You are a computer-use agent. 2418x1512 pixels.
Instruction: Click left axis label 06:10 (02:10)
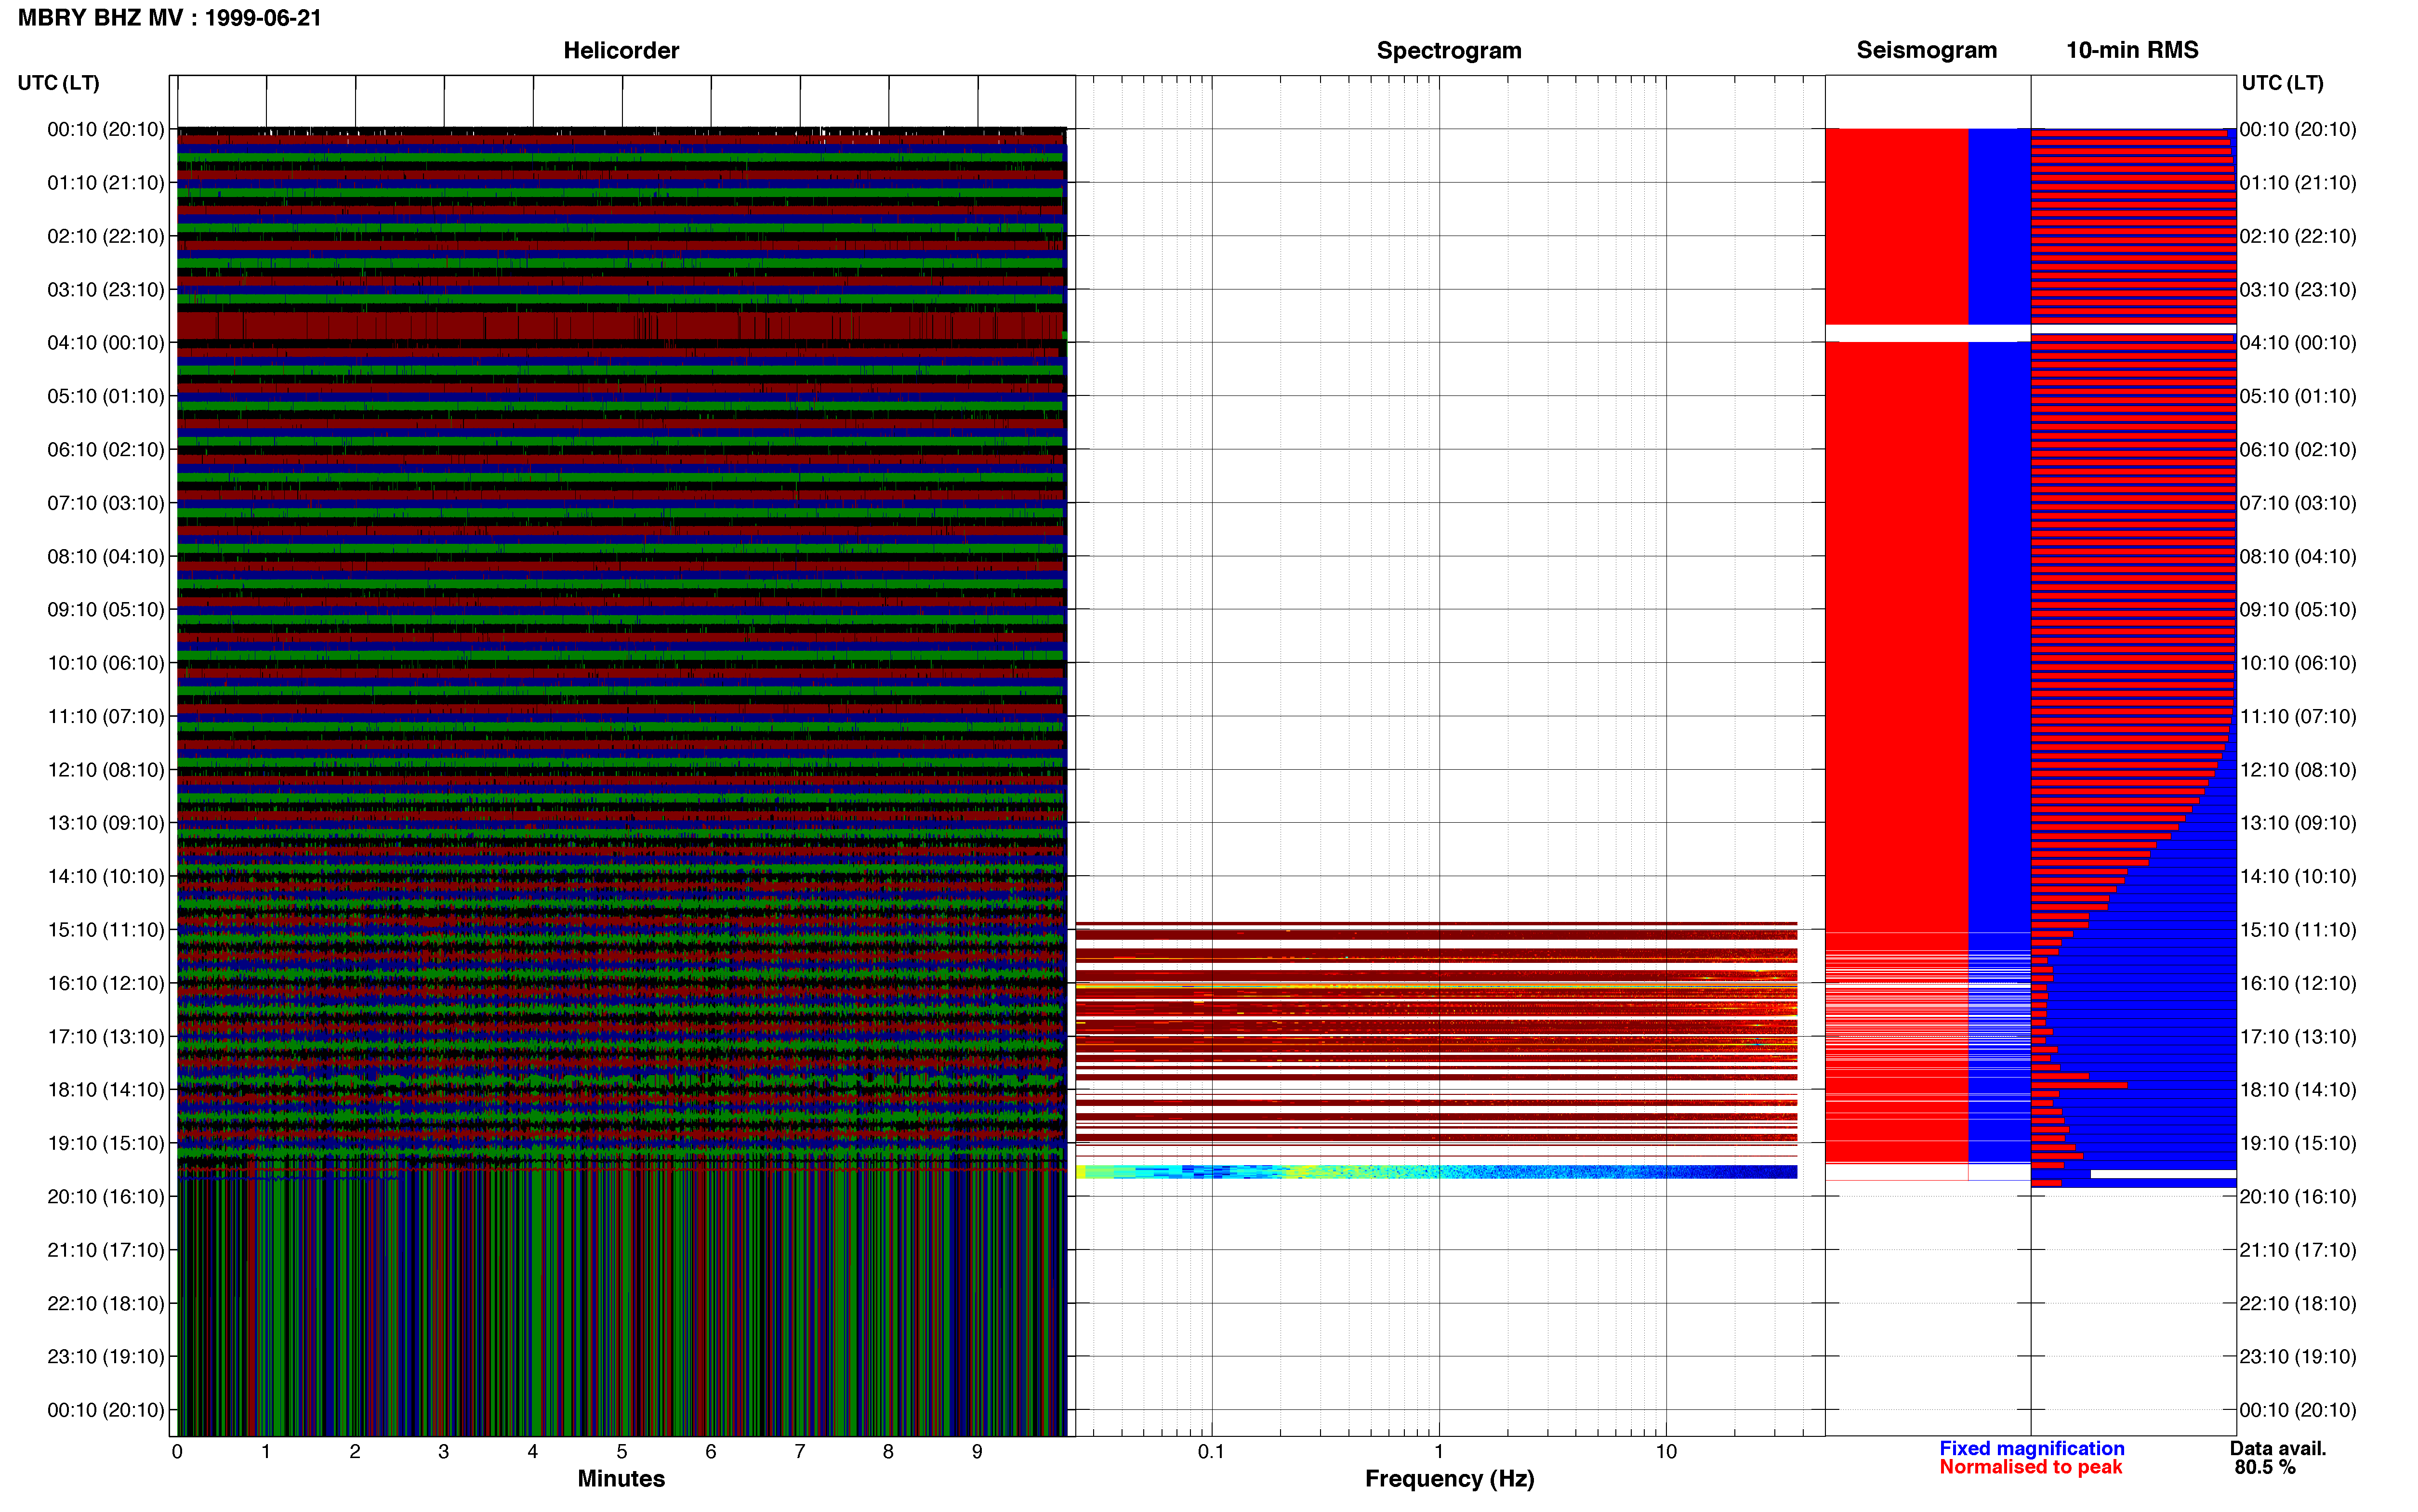click(106, 450)
